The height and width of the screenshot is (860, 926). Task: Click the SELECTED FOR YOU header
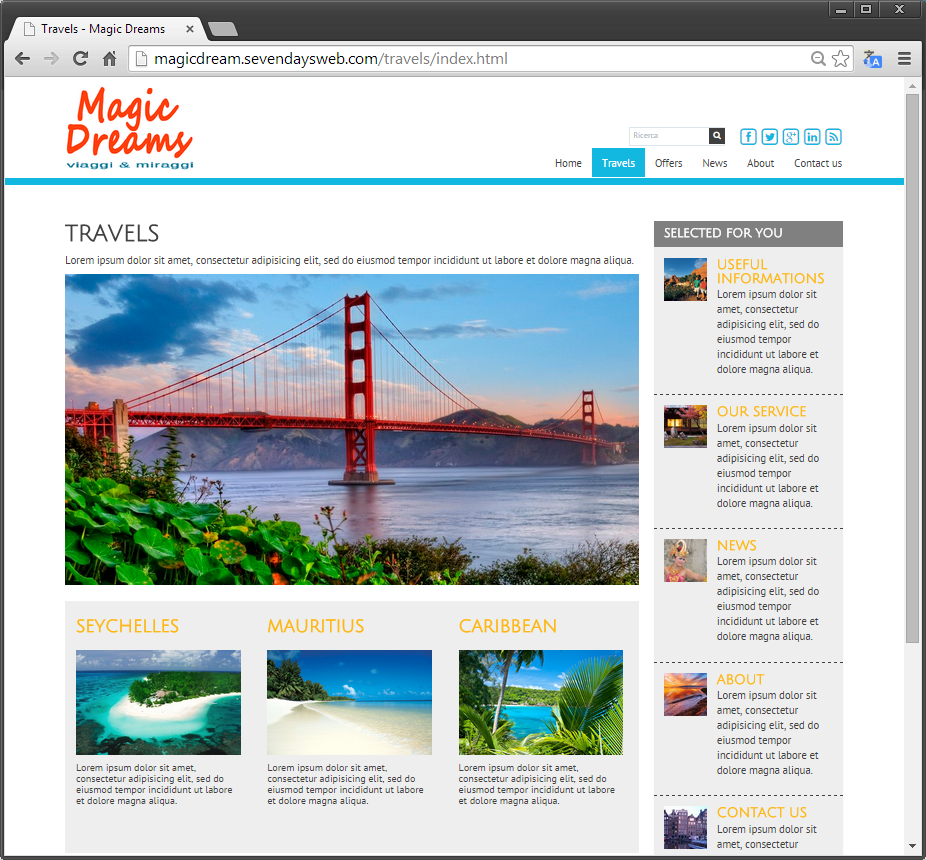point(748,233)
